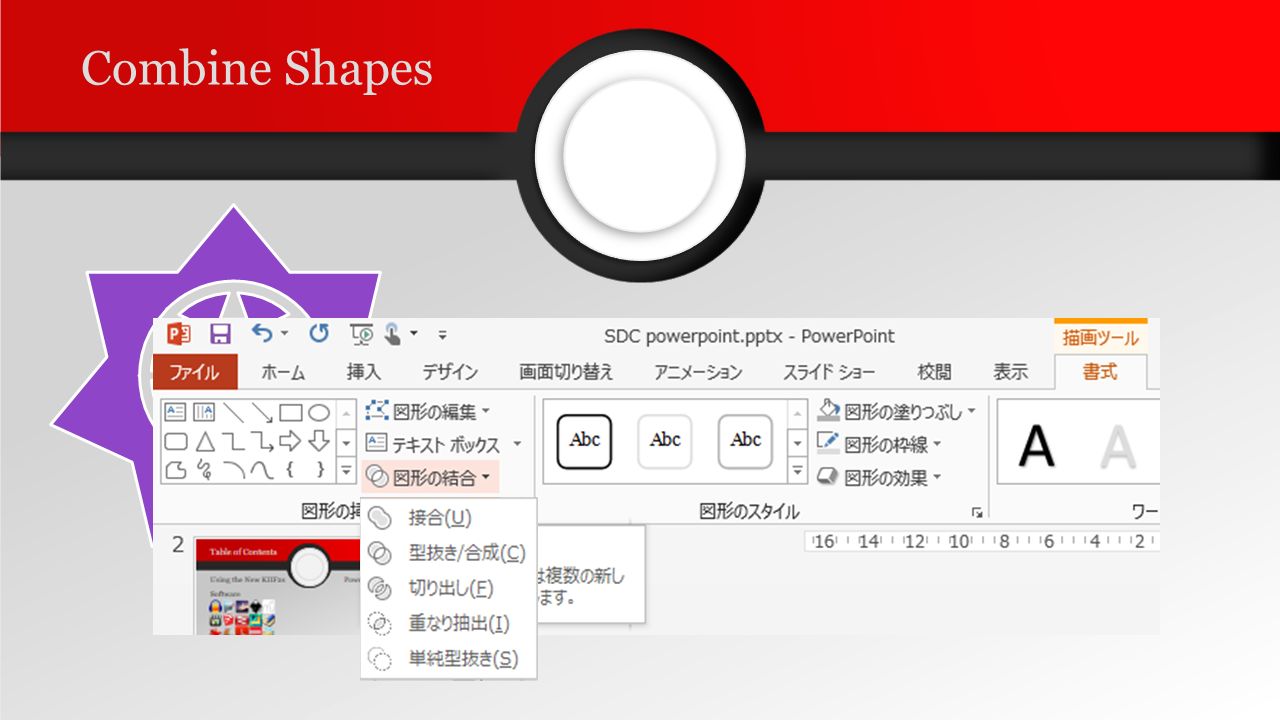Apply the light outline Abc shape style
This screenshot has height=720, width=1280.
(665, 441)
